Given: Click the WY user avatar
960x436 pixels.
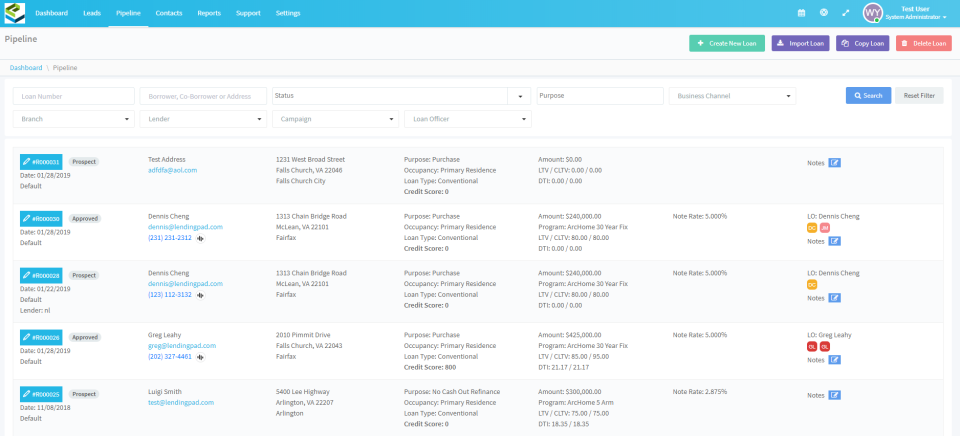Looking at the screenshot, I should click(x=872, y=13).
